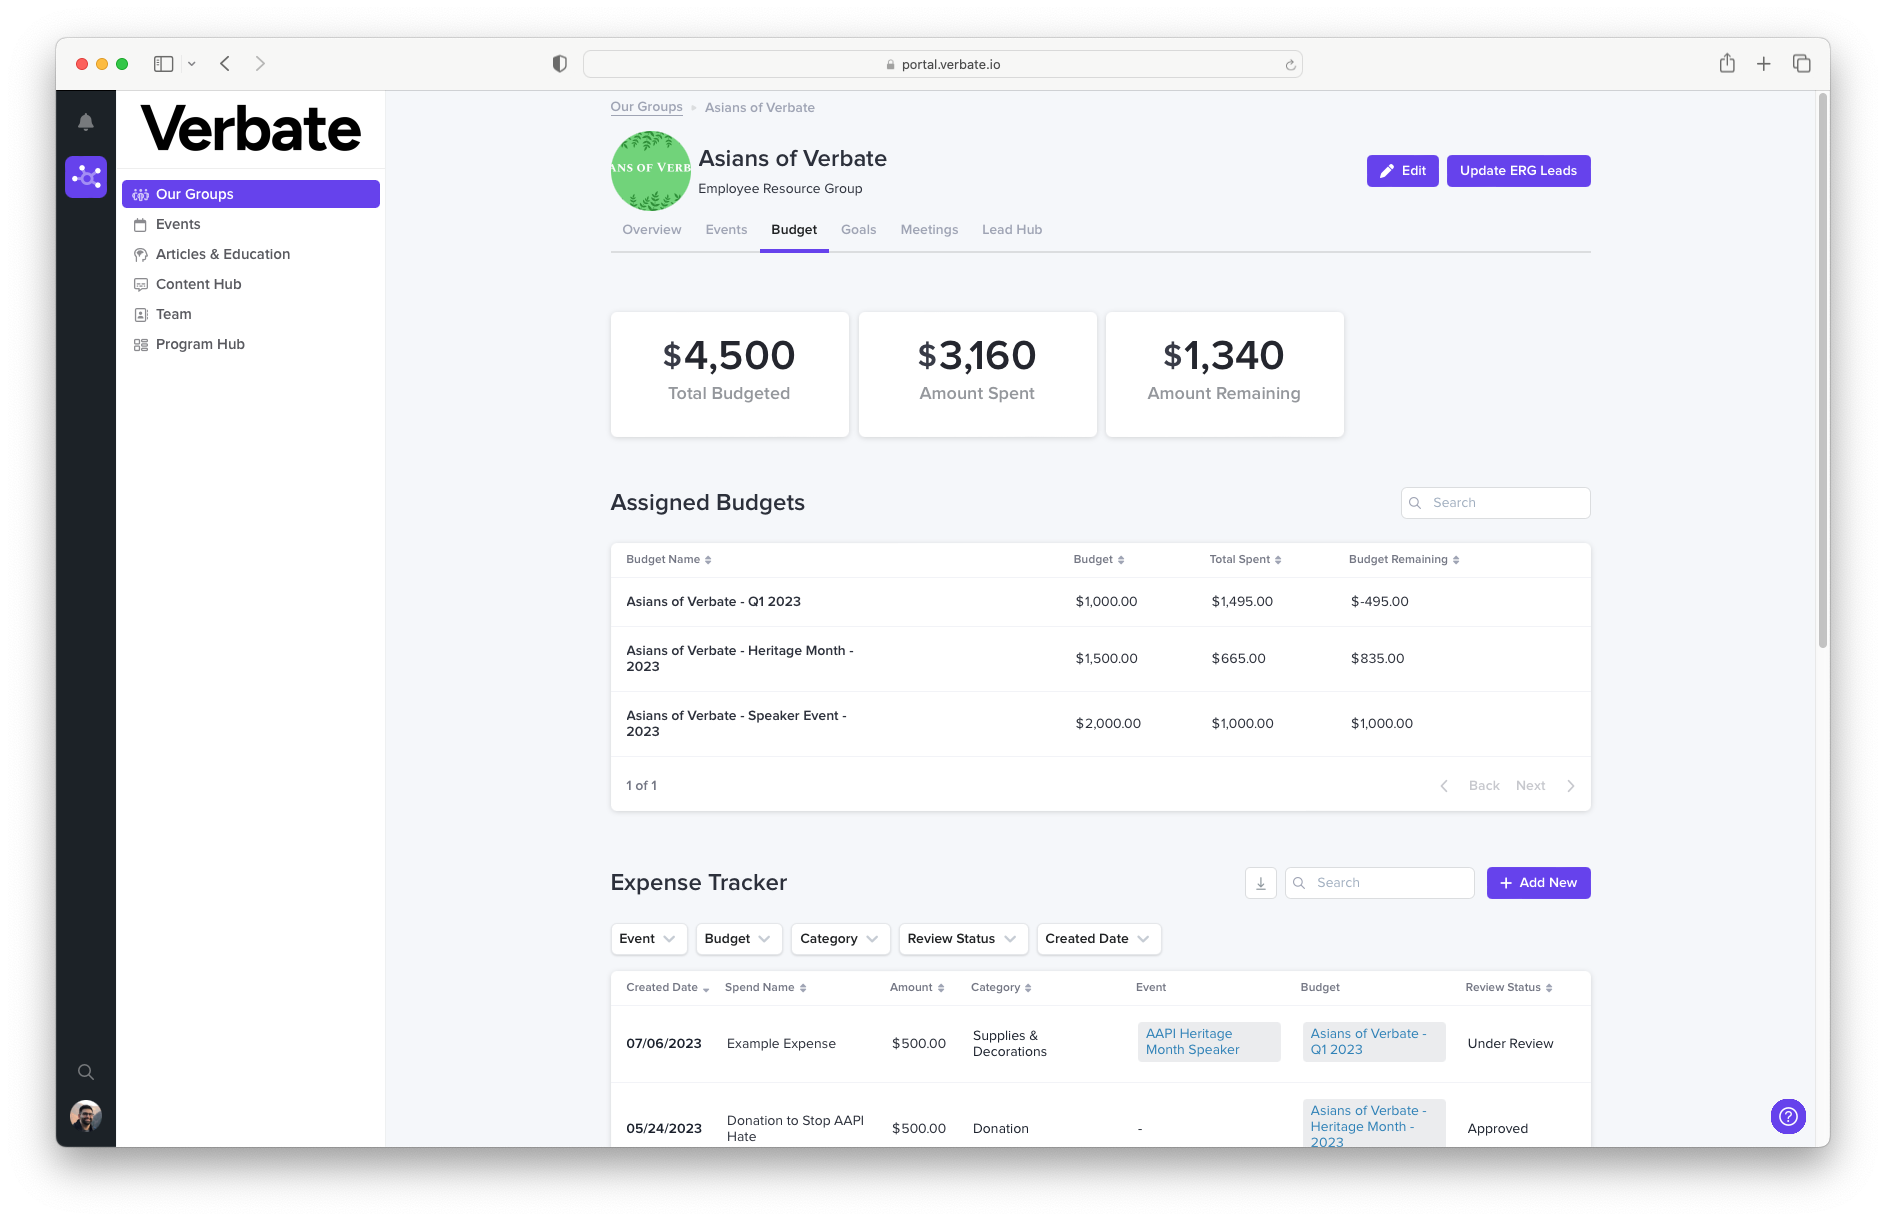Screen dimensions: 1886x1221
Task: Click the Assigned Budgets search field
Action: point(1495,502)
